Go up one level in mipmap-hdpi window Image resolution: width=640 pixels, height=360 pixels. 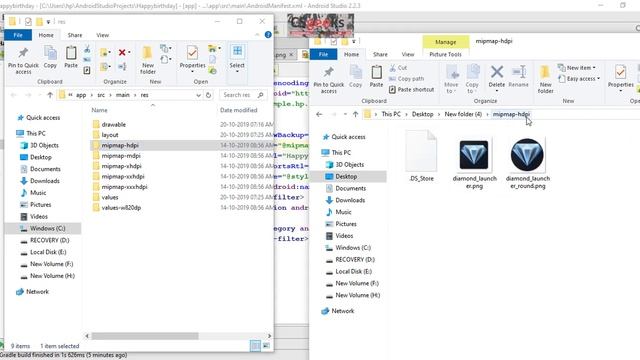(x=356, y=115)
